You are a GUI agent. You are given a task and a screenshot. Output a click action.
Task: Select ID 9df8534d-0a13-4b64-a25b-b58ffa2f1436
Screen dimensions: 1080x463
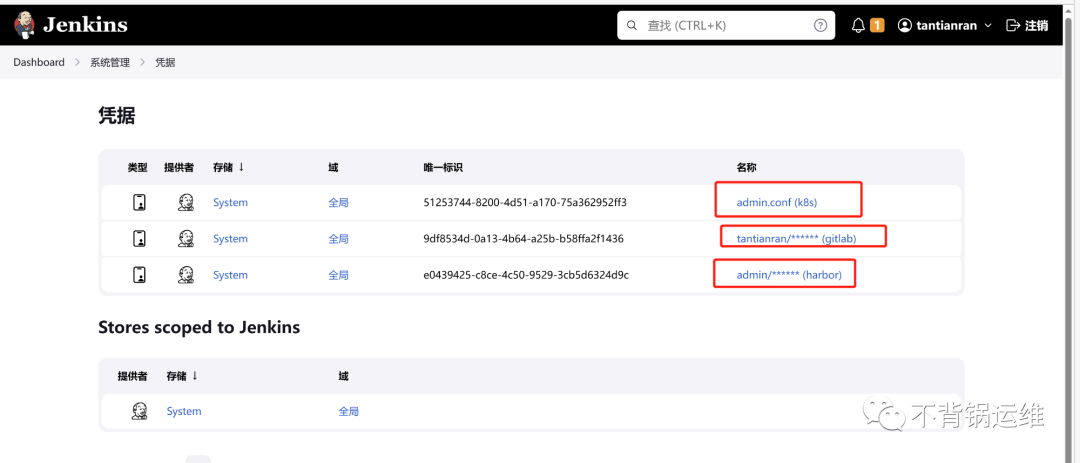[523, 238]
